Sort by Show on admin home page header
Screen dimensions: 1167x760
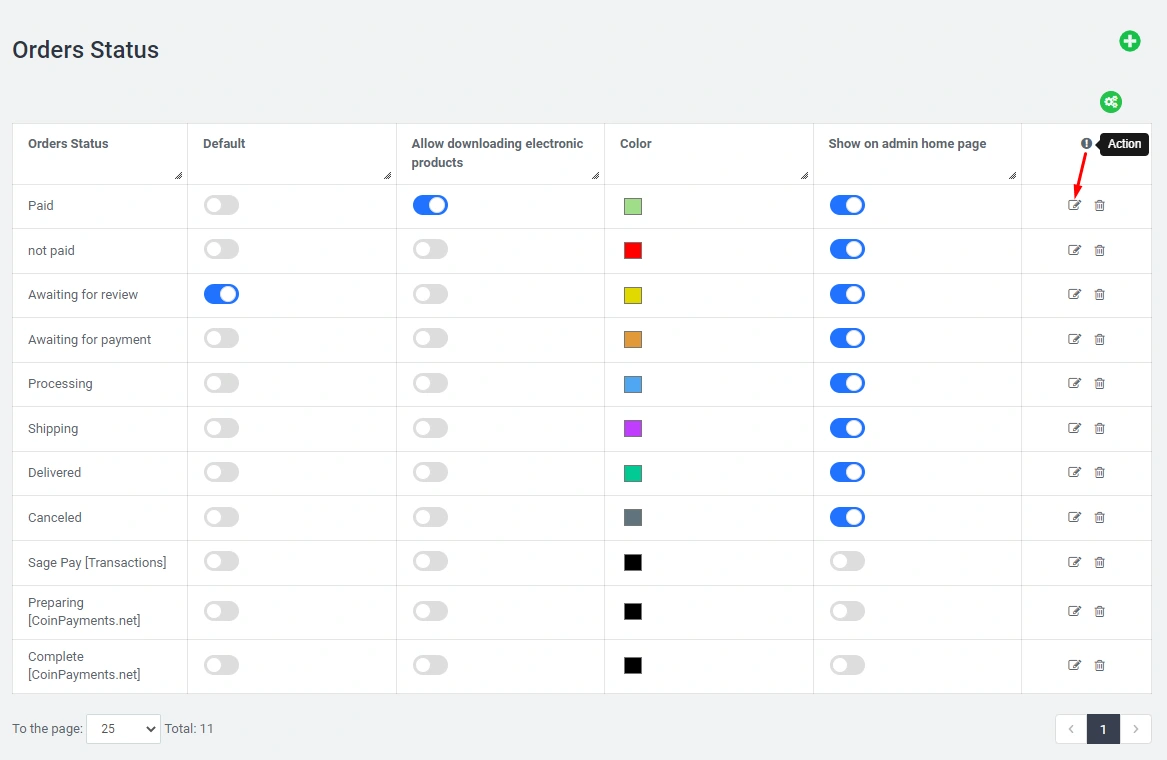pyautogui.click(x=907, y=144)
